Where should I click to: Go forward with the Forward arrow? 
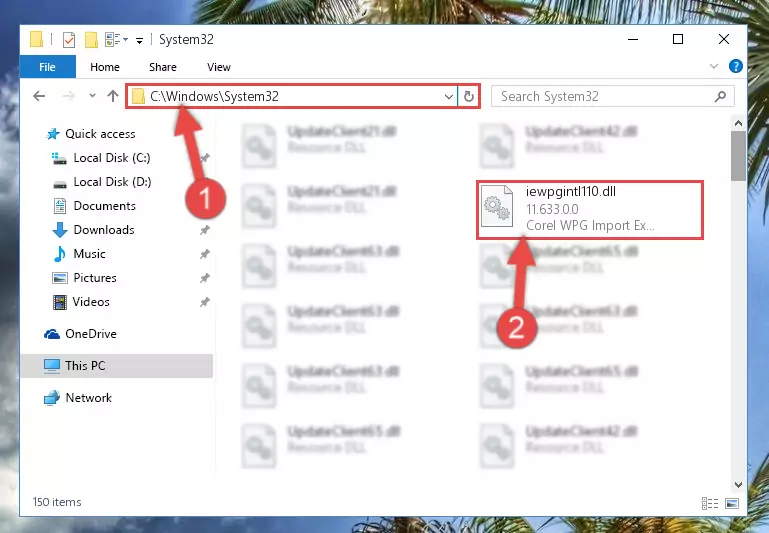point(69,96)
